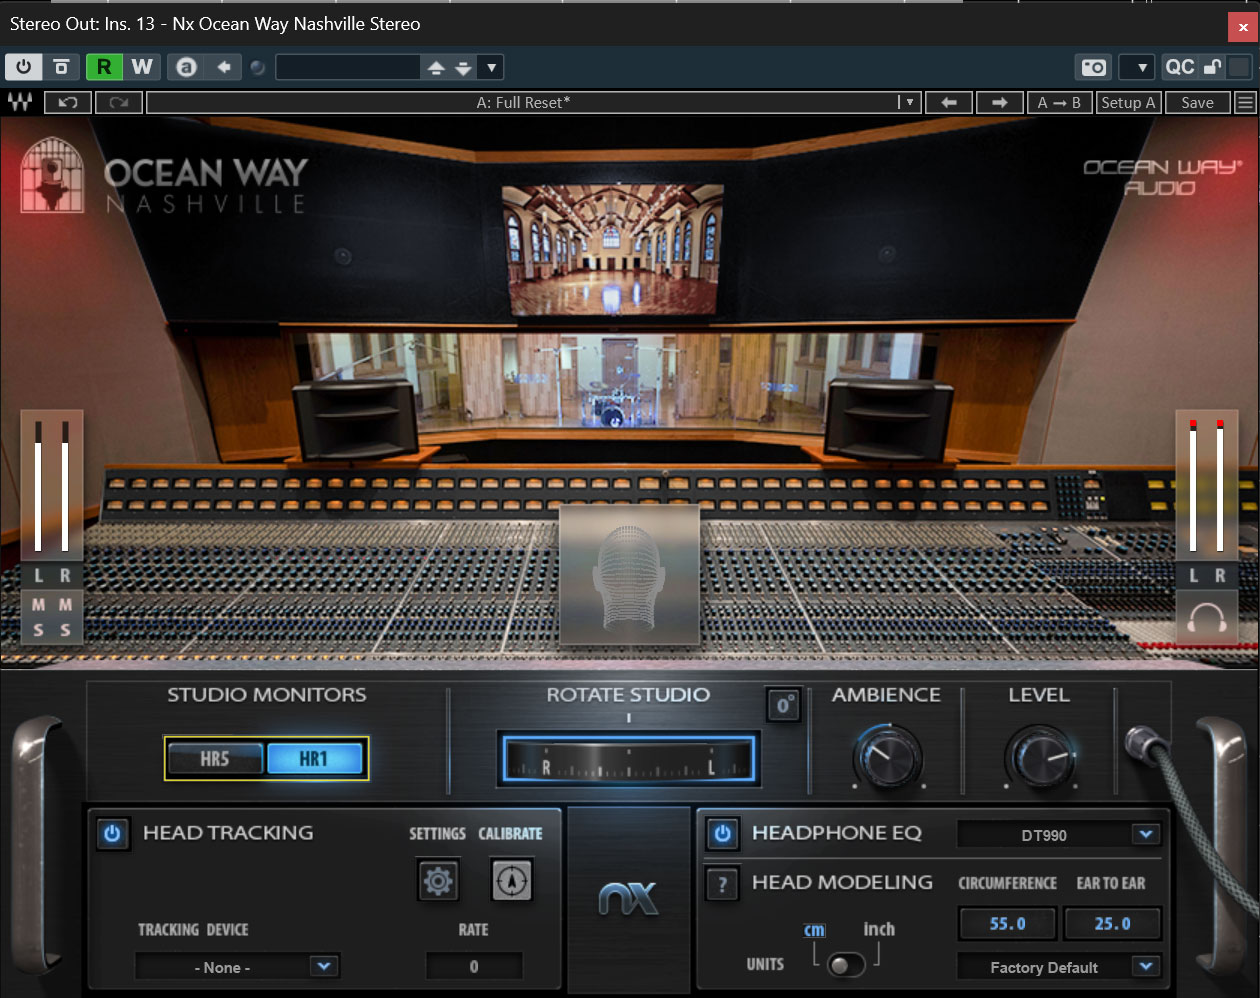Expand the Factory Default dropdown
Viewport: 1260px width, 998px height.
click(x=1146, y=966)
